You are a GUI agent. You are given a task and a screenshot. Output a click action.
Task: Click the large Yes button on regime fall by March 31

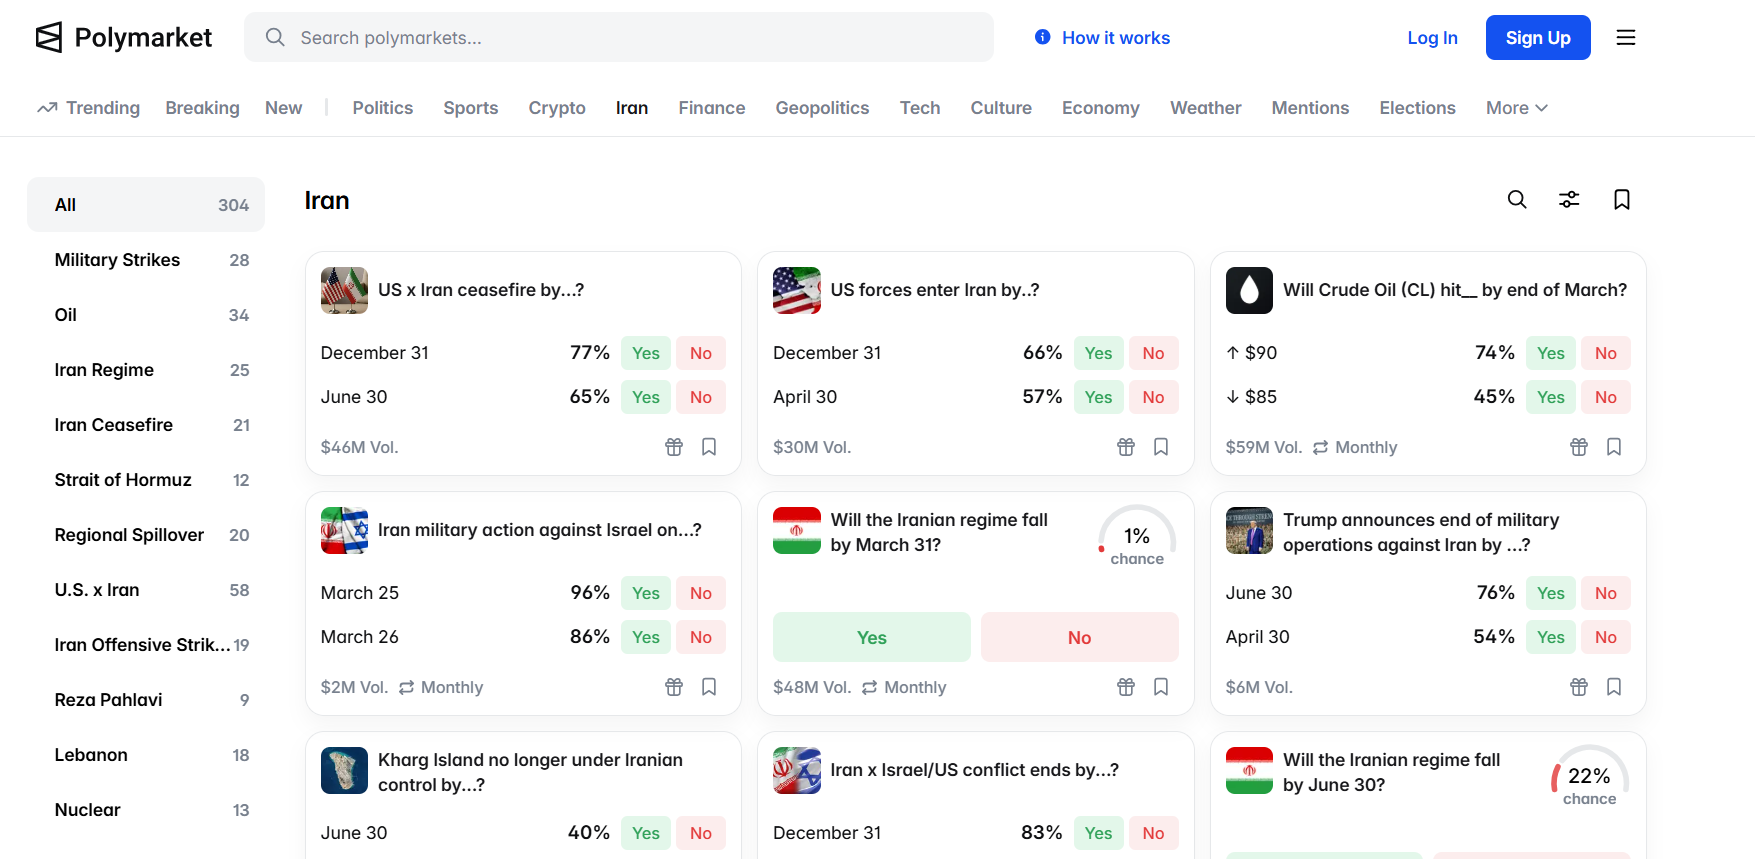click(871, 638)
